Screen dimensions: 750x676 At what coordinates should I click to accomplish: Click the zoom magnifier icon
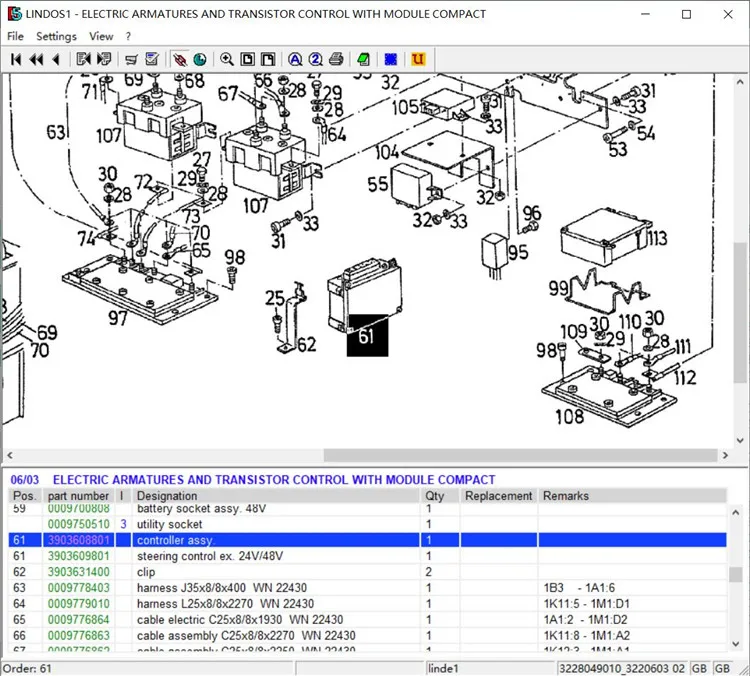coord(227,59)
